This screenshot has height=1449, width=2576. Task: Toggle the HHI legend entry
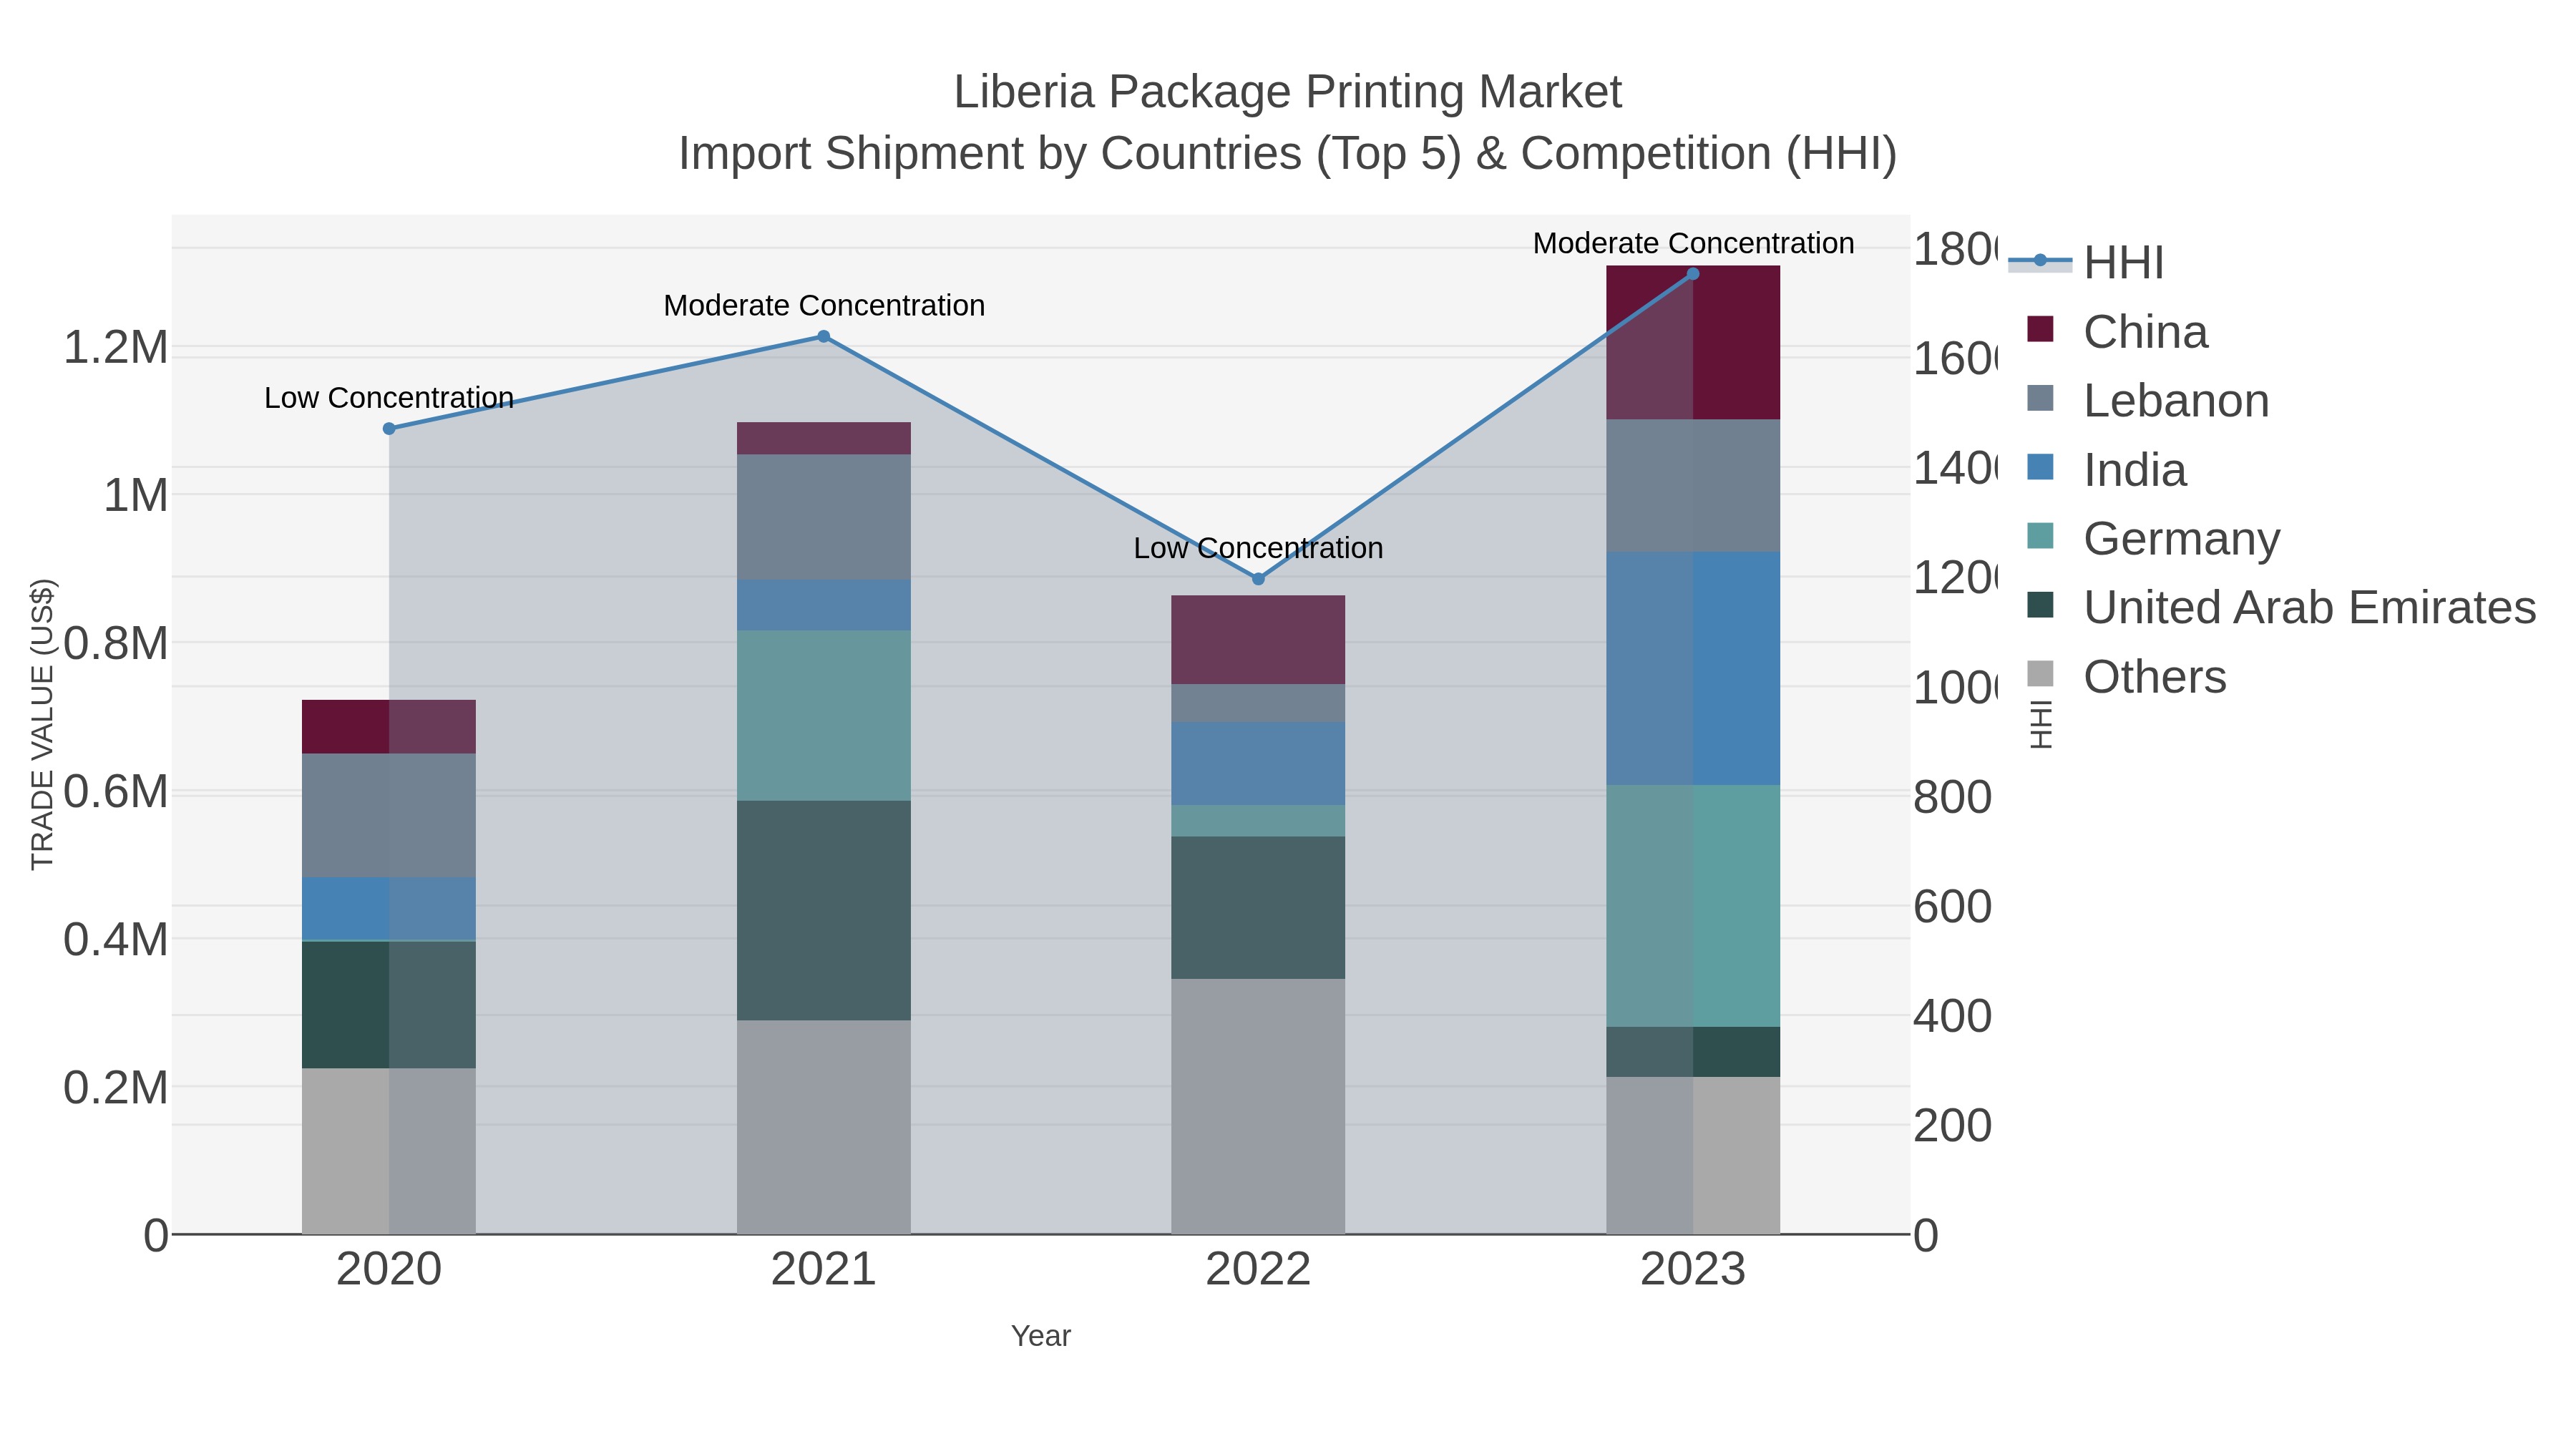point(2085,263)
